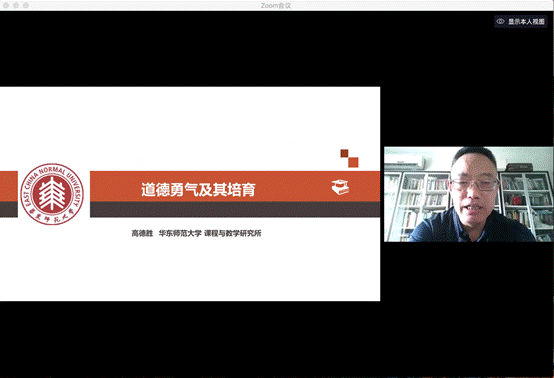Image resolution: width=554 pixels, height=378 pixels.
Task: Click the 课程与教学研究所 text on the slide
Action: (233, 233)
